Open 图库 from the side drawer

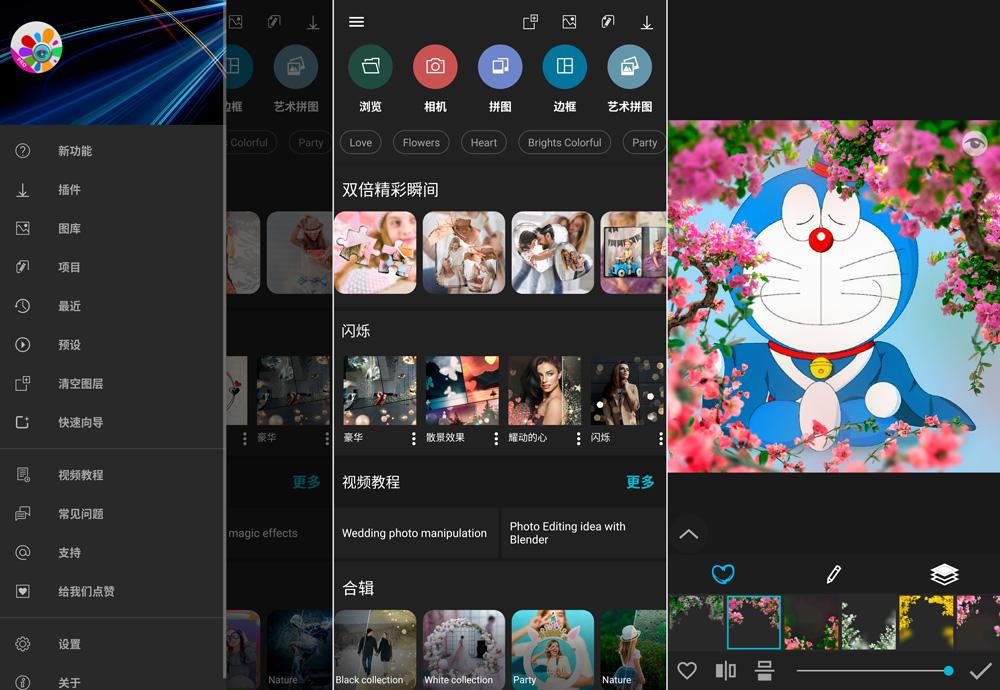coord(112,228)
